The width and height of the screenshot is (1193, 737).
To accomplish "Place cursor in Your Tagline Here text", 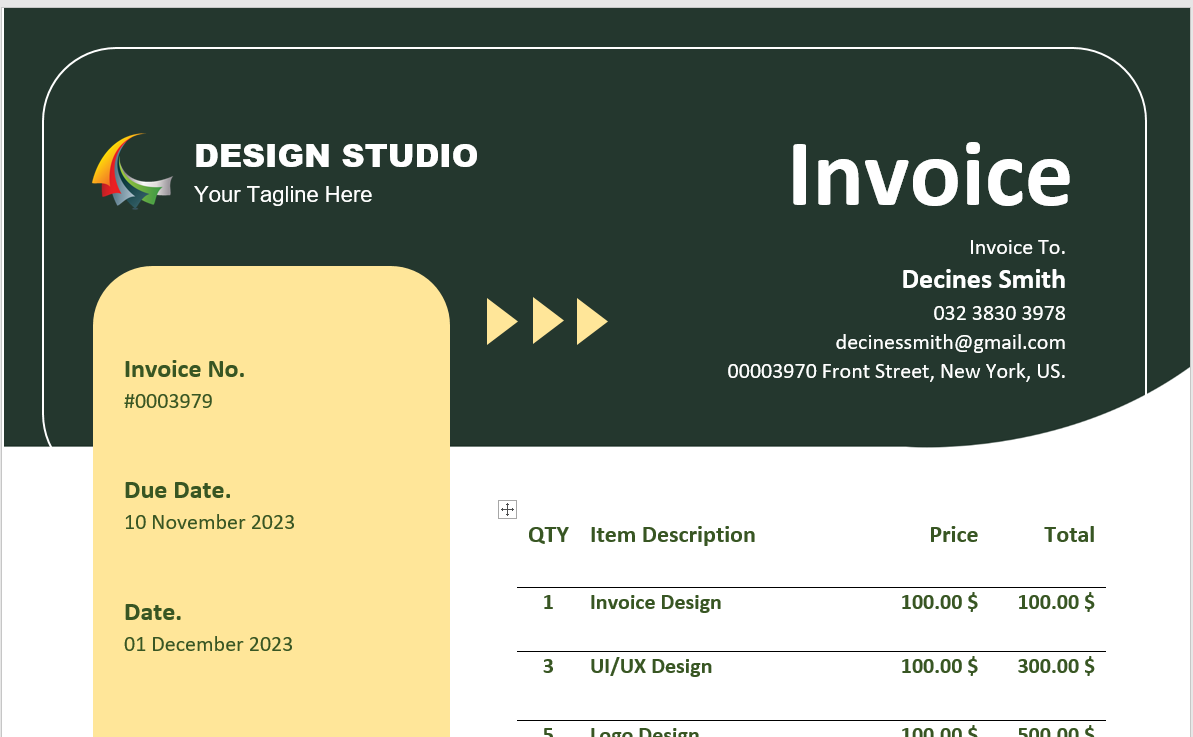I will pyautogui.click(x=283, y=195).
